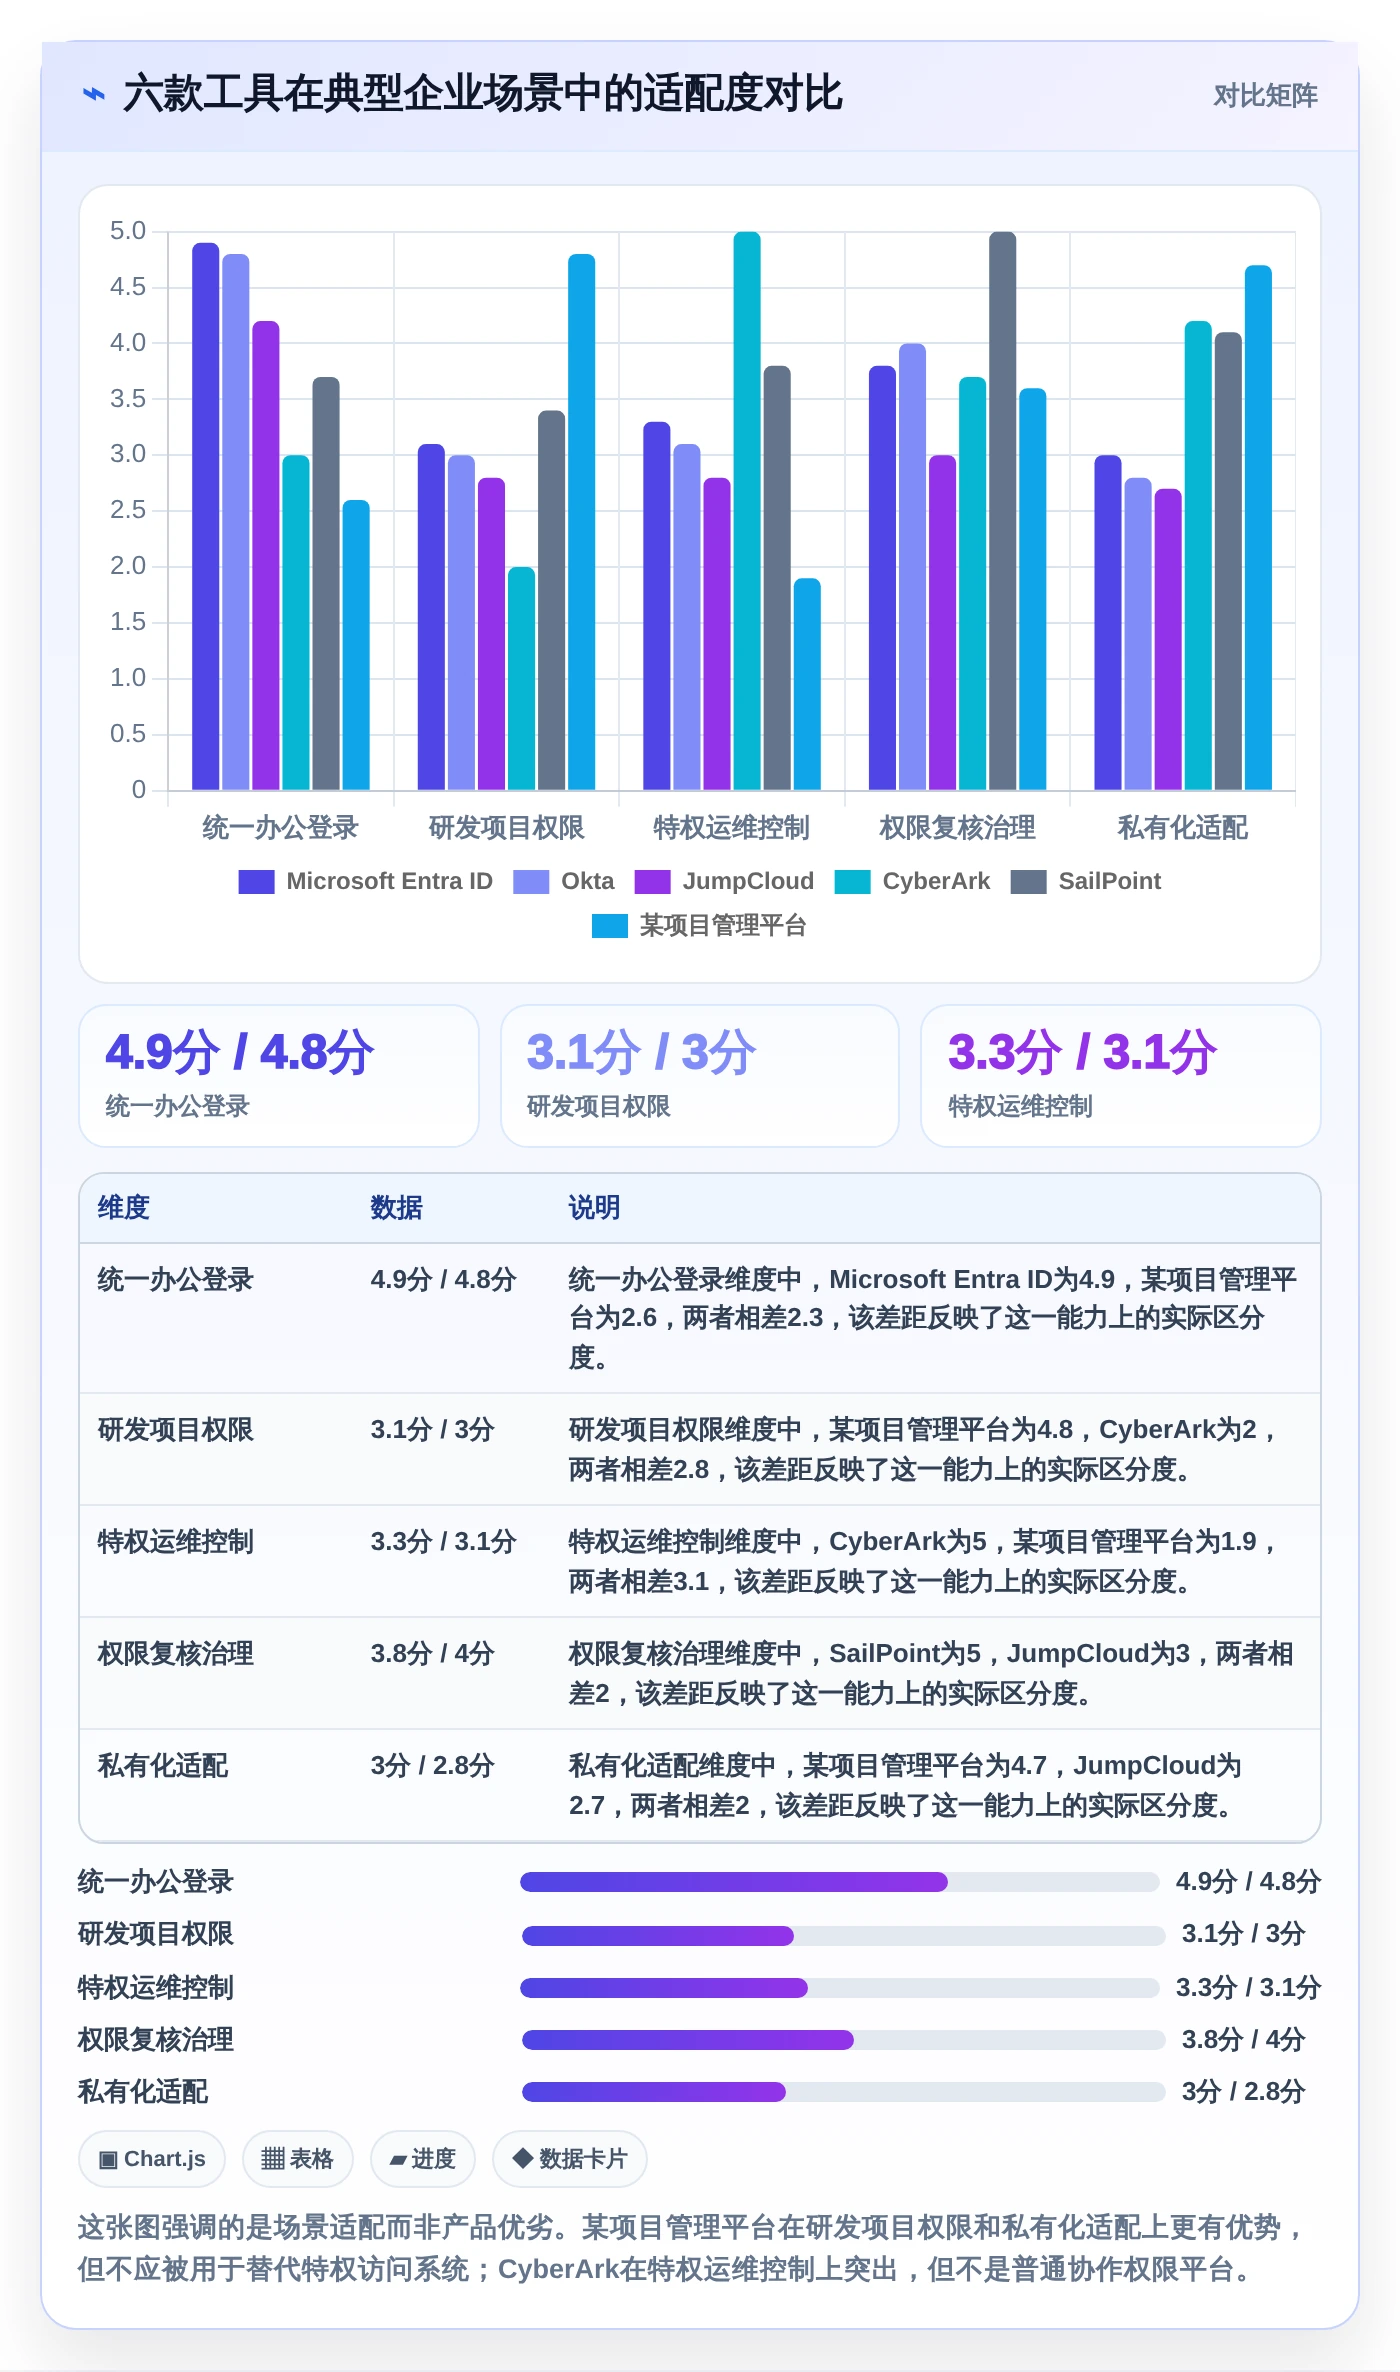The height and width of the screenshot is (2372, 1400).
Task: Open the 4.9分 / 4.8分 统一办公登录 stat card
Action: (279, 1076)
